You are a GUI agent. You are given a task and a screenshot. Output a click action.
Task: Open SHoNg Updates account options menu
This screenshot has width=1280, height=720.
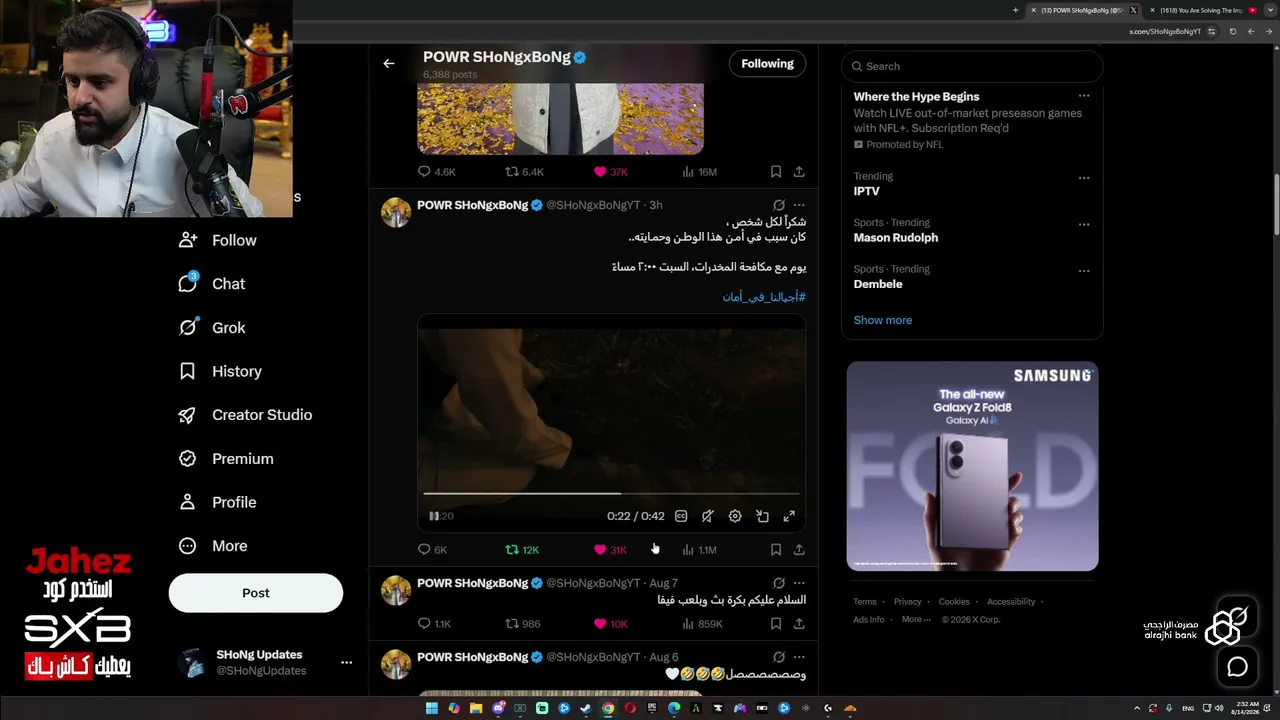[346, 662]
